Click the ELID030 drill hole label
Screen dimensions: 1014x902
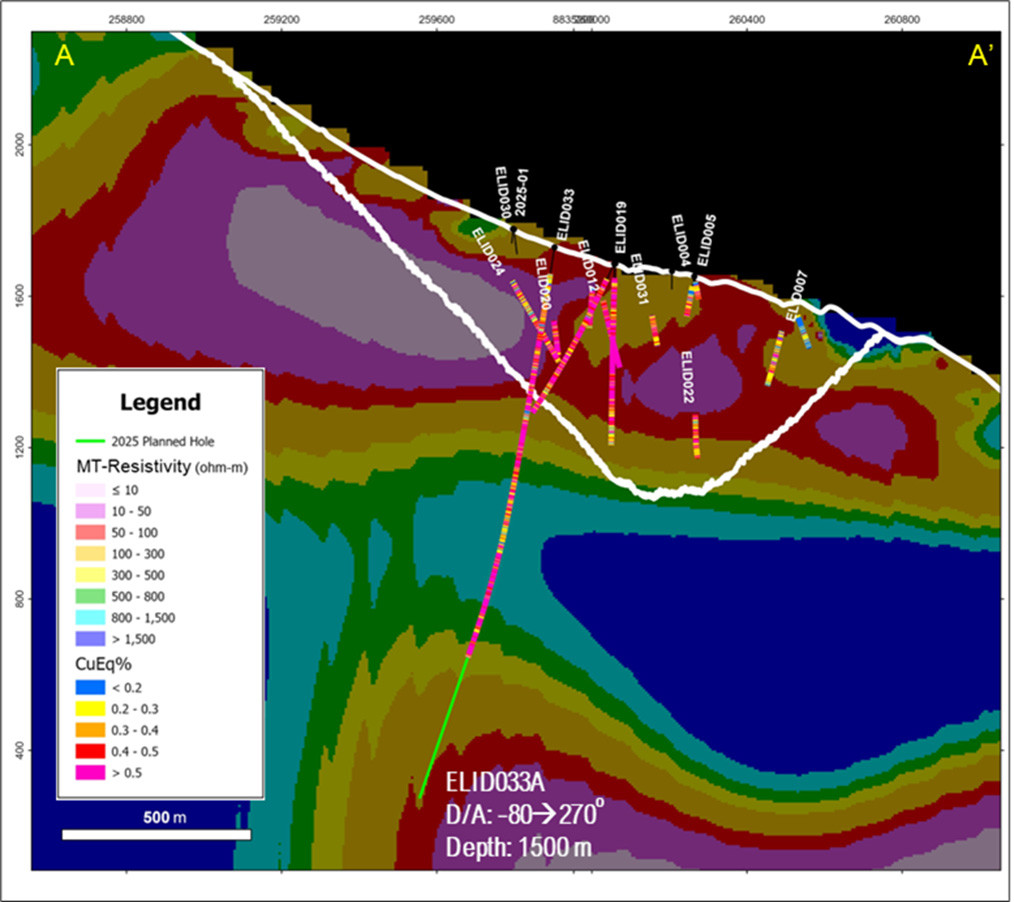[504, 193]
